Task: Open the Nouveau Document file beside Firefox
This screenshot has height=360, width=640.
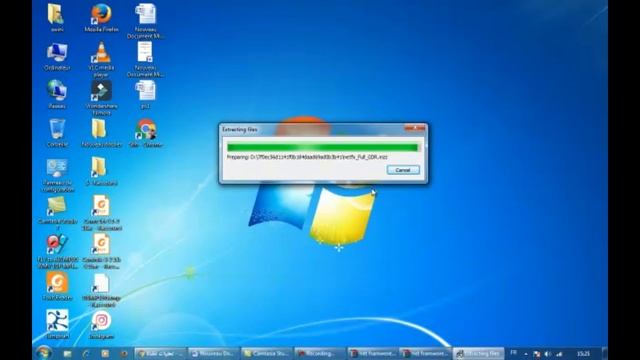Action: 145,21
